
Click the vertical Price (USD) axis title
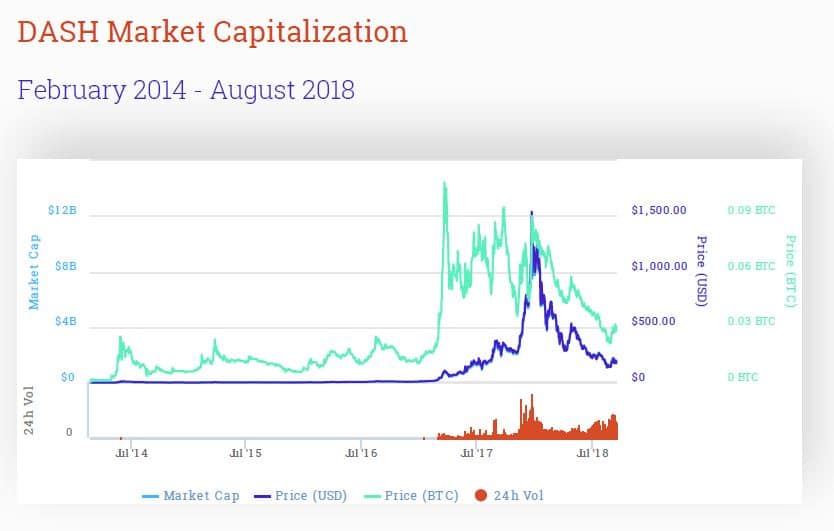coord(701,271)
